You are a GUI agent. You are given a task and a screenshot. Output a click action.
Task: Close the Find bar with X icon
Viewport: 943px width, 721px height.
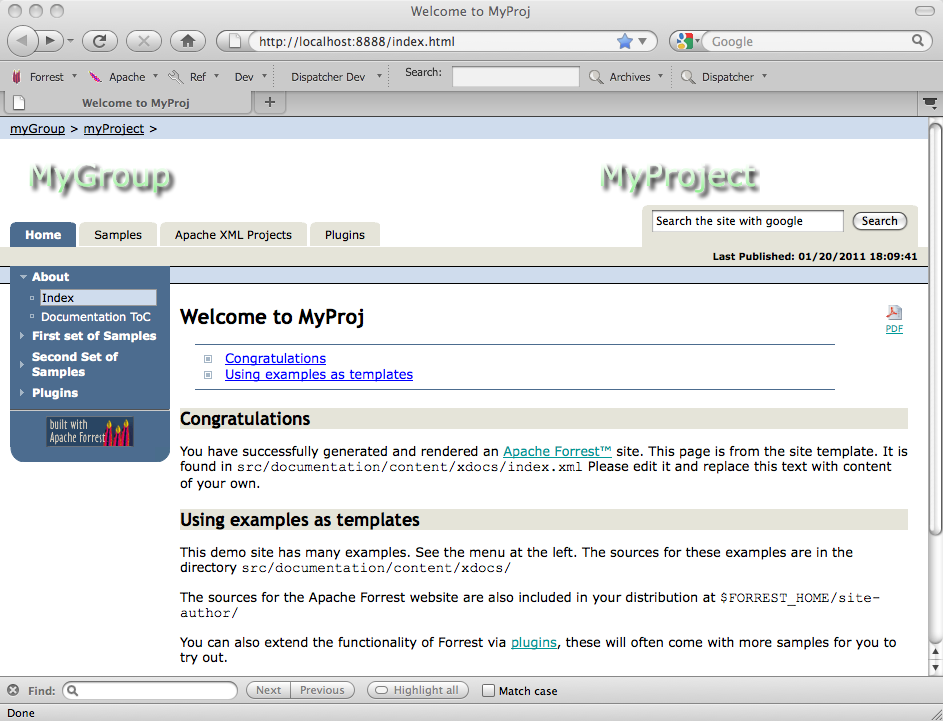tap(13, 690)
